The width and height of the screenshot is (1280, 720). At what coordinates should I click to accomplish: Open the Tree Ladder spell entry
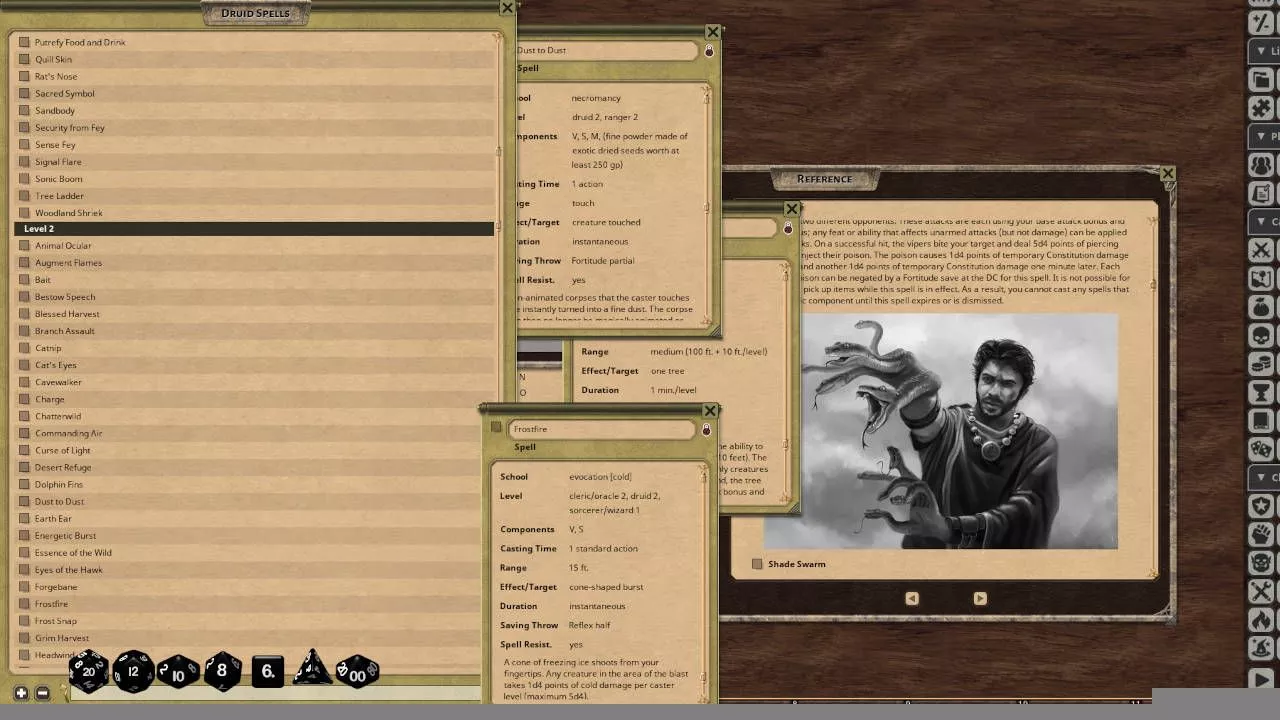click(x=59, y=196)
